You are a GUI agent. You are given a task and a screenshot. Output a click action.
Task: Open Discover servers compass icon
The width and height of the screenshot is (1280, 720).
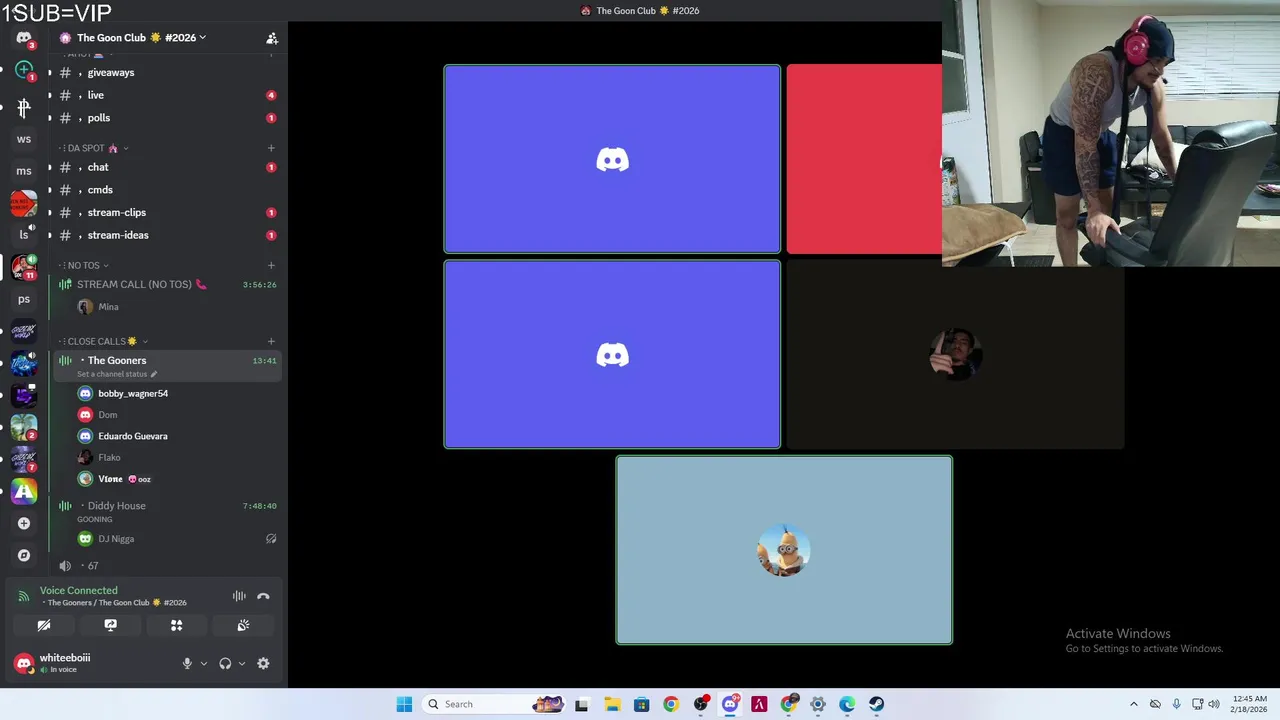click(x=24, y=555)
